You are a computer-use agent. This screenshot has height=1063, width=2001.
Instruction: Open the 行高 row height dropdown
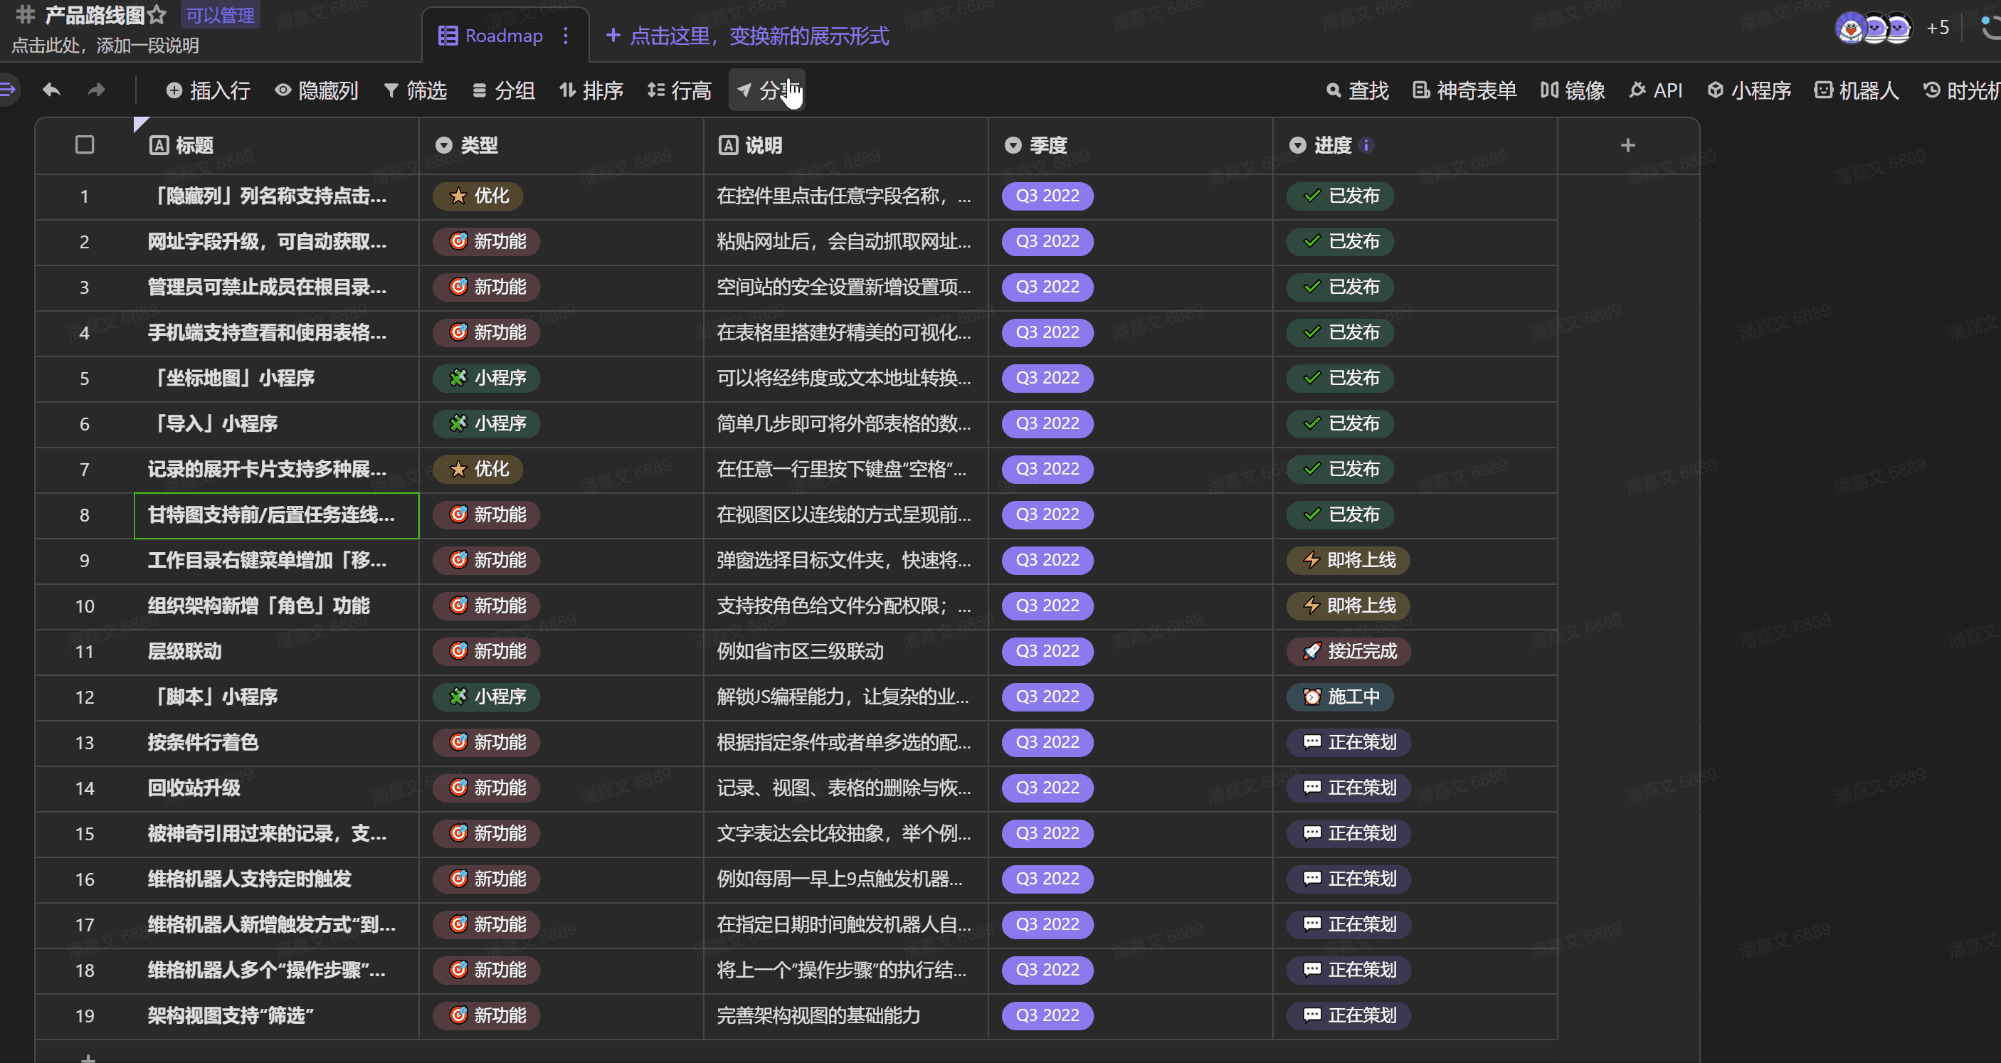pyautogui.click(x=679, y=91)
